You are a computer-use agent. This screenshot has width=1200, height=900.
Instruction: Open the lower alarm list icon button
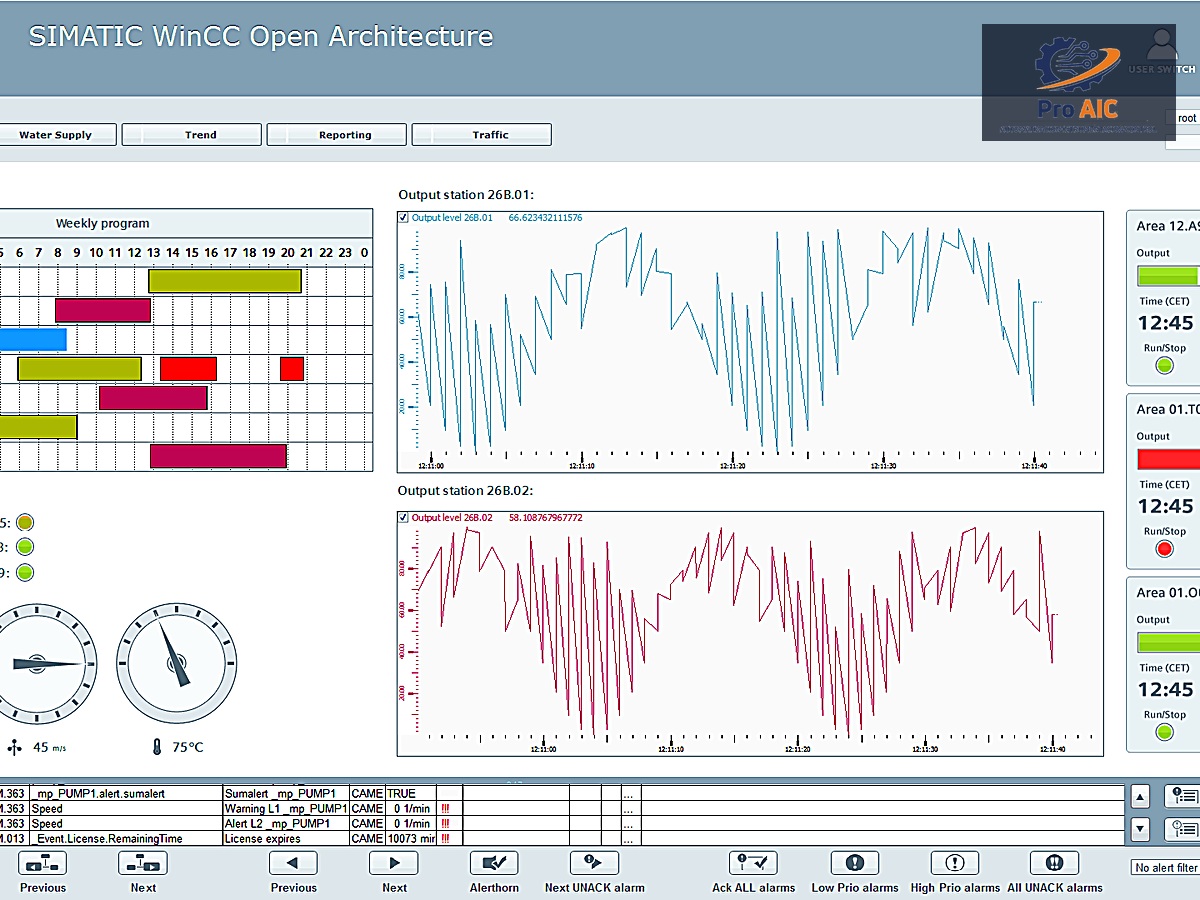tap(1182, 829)
